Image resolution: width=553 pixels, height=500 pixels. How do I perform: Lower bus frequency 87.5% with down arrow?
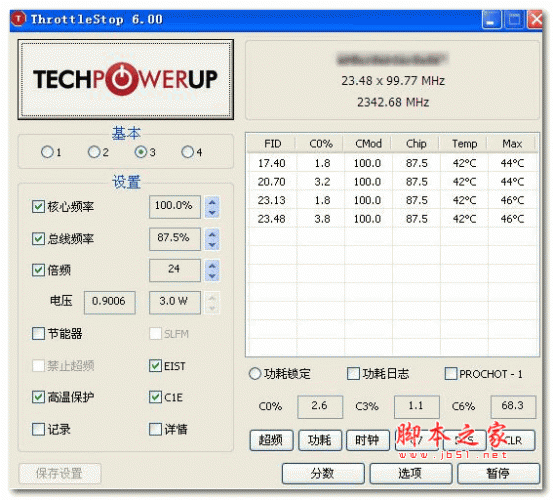click(x=212, y=244)
